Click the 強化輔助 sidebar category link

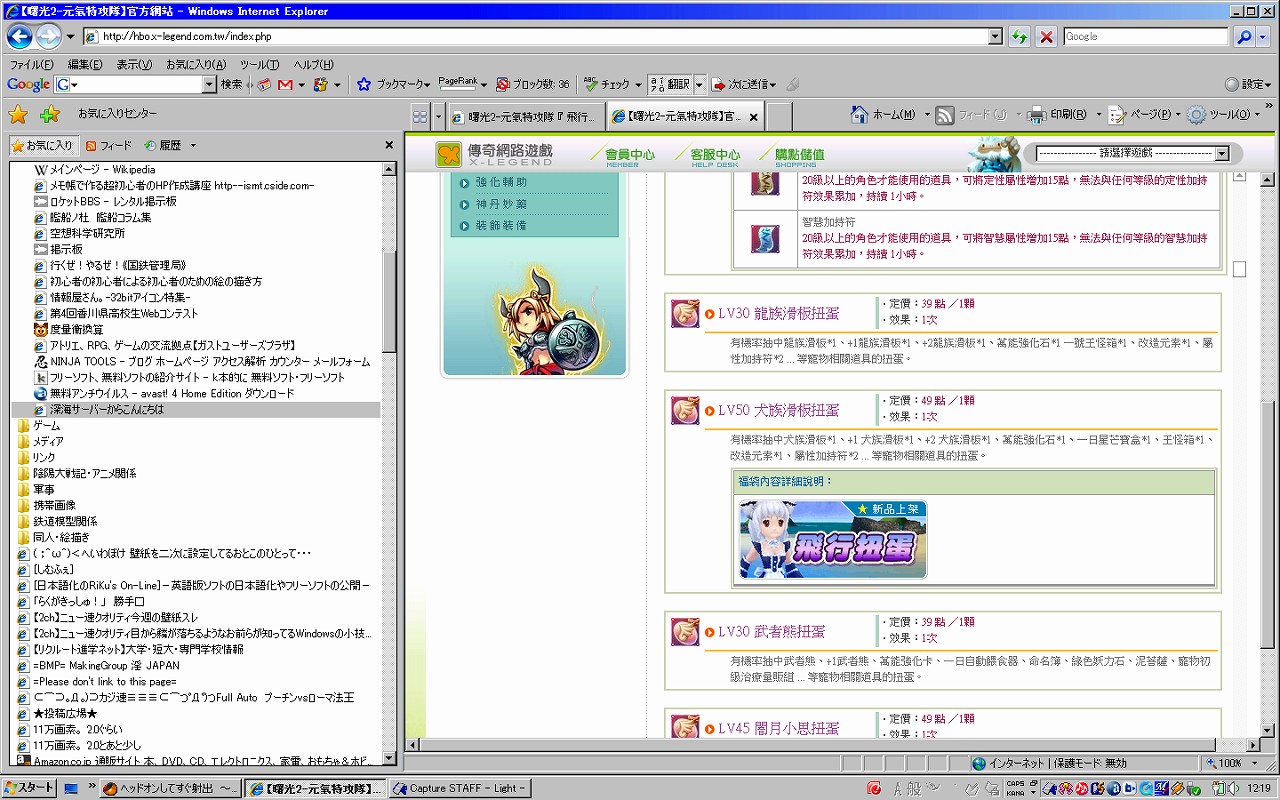501,182
